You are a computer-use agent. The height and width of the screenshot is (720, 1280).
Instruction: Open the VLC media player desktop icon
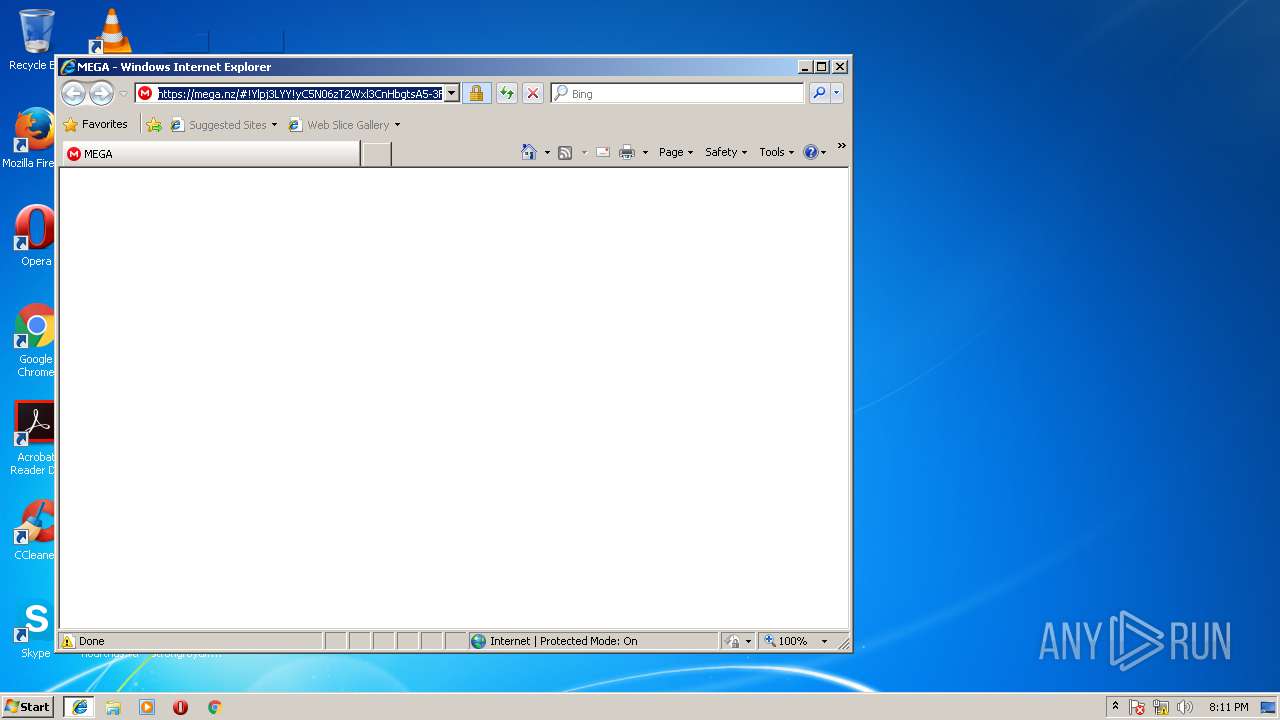(110, 30)
